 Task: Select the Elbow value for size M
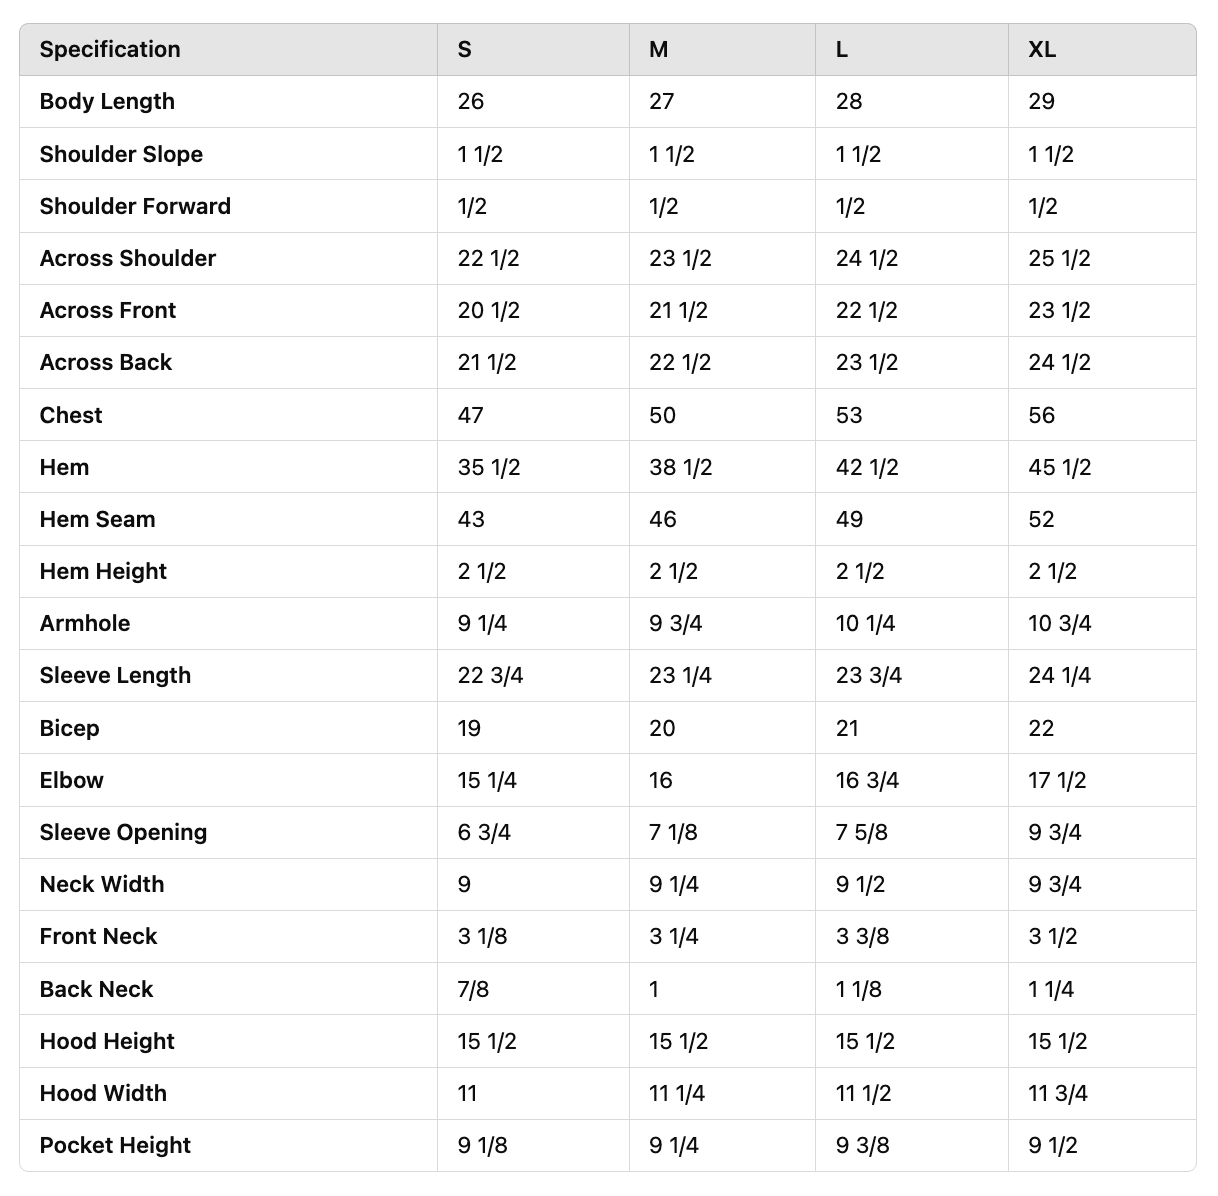pyautogui.click(x=661, y=780)
